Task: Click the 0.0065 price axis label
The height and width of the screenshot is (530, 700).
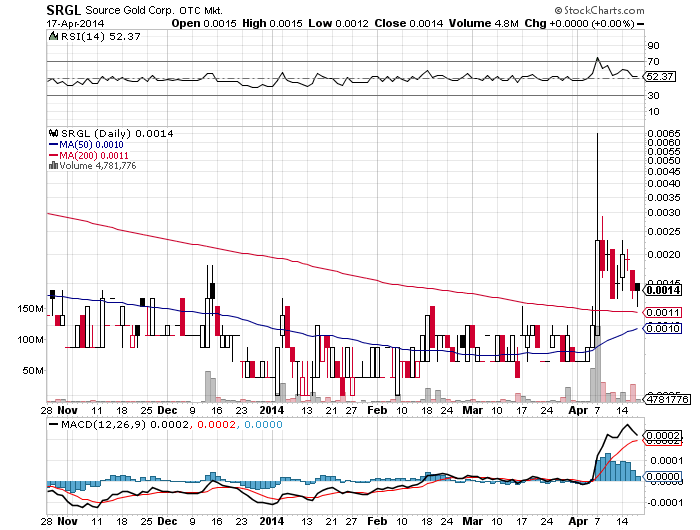Action: [x=664, y=134]
